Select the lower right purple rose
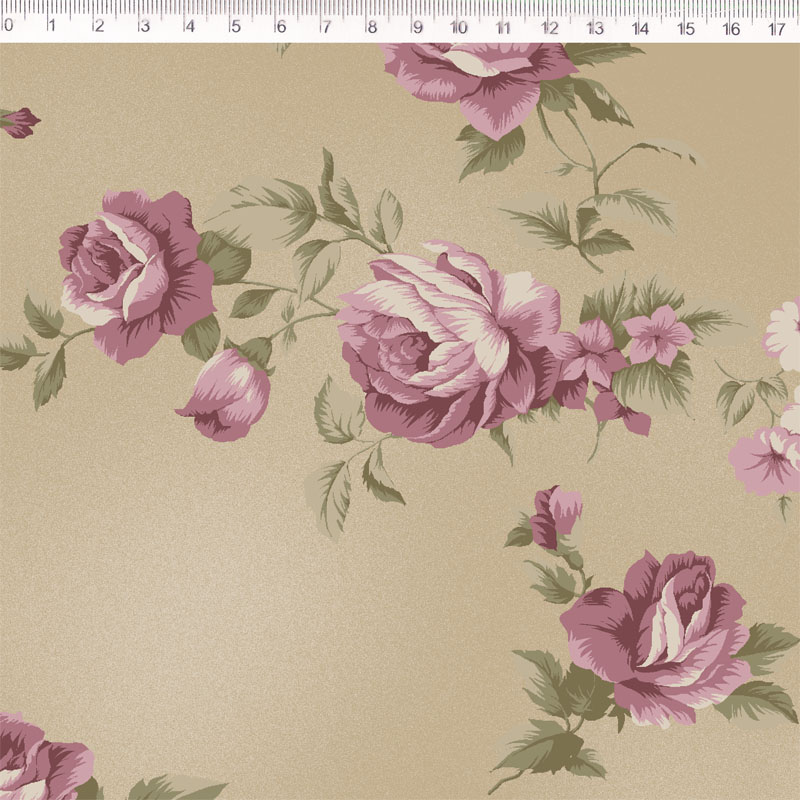800x800 pixels. [655, 635]
